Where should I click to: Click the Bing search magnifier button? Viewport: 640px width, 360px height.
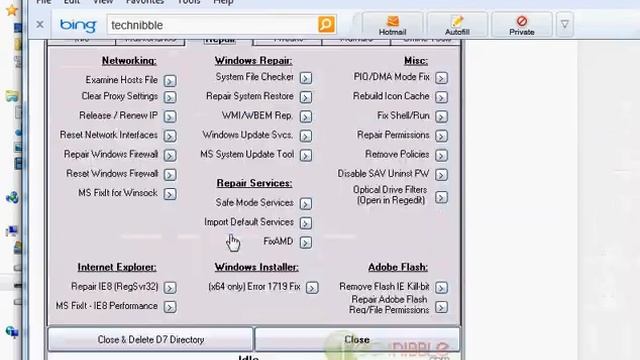click(326, 24)
